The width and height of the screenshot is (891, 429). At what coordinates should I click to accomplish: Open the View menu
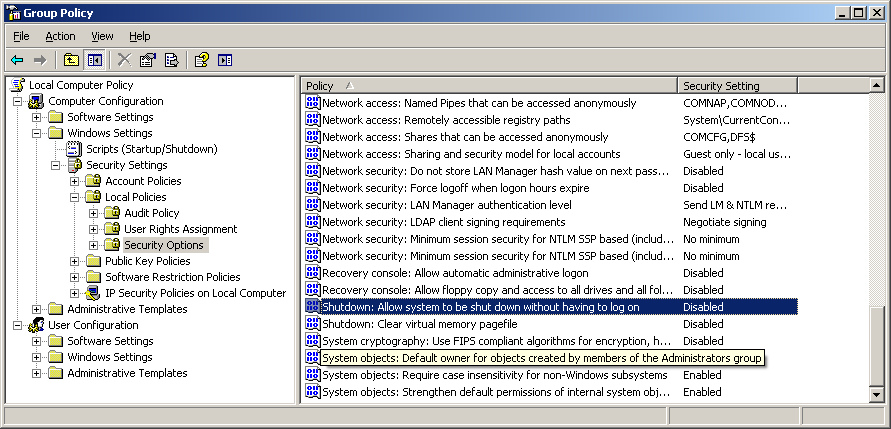click(102, 36)
